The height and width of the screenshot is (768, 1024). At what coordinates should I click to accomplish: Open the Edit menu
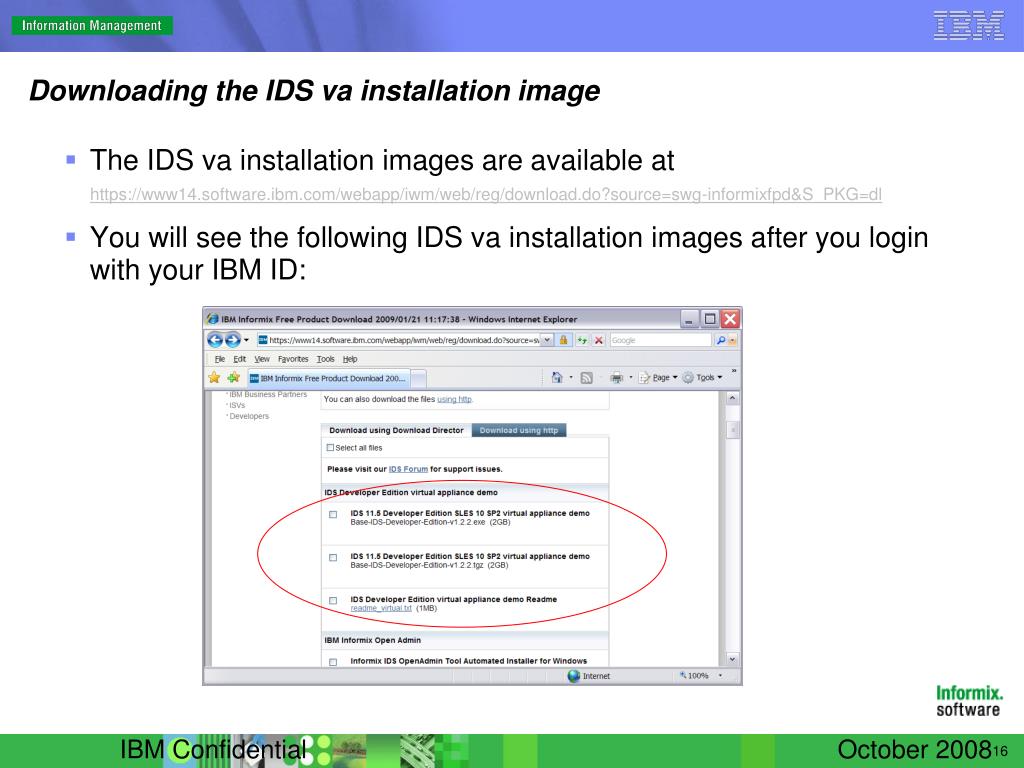tap(240, 359)
